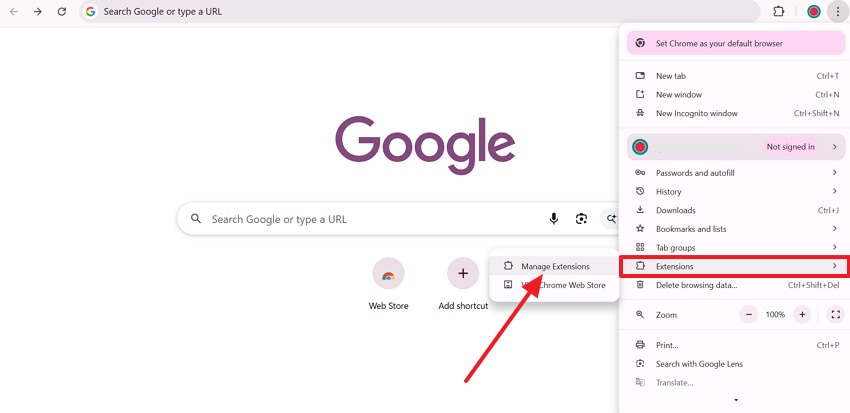Click the Google icon in address bar
This screenshot has height=413, width=850.
tap(91, 11)
